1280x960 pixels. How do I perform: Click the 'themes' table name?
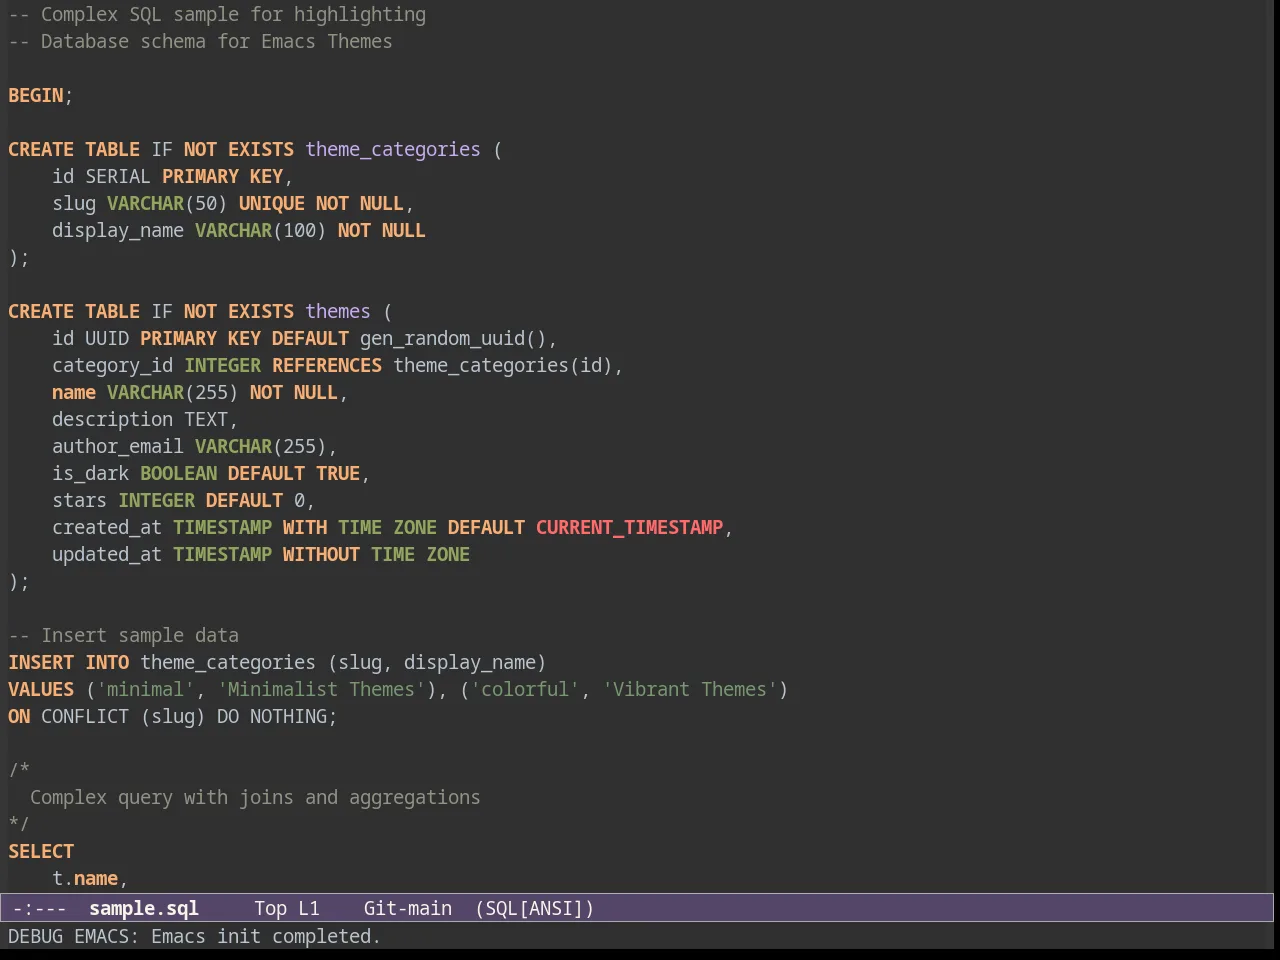pyautogui.click(x=338, y=311)
